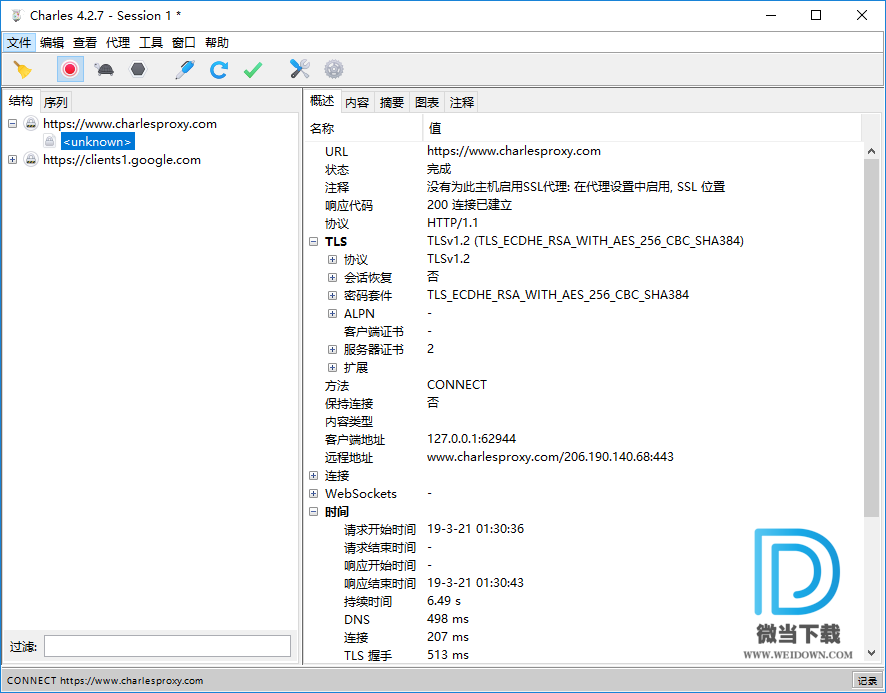This screenshot has width=886, height=693.
Task: Expand the WebSockets section
Action: pyautogui.click(x=314, y=493)
